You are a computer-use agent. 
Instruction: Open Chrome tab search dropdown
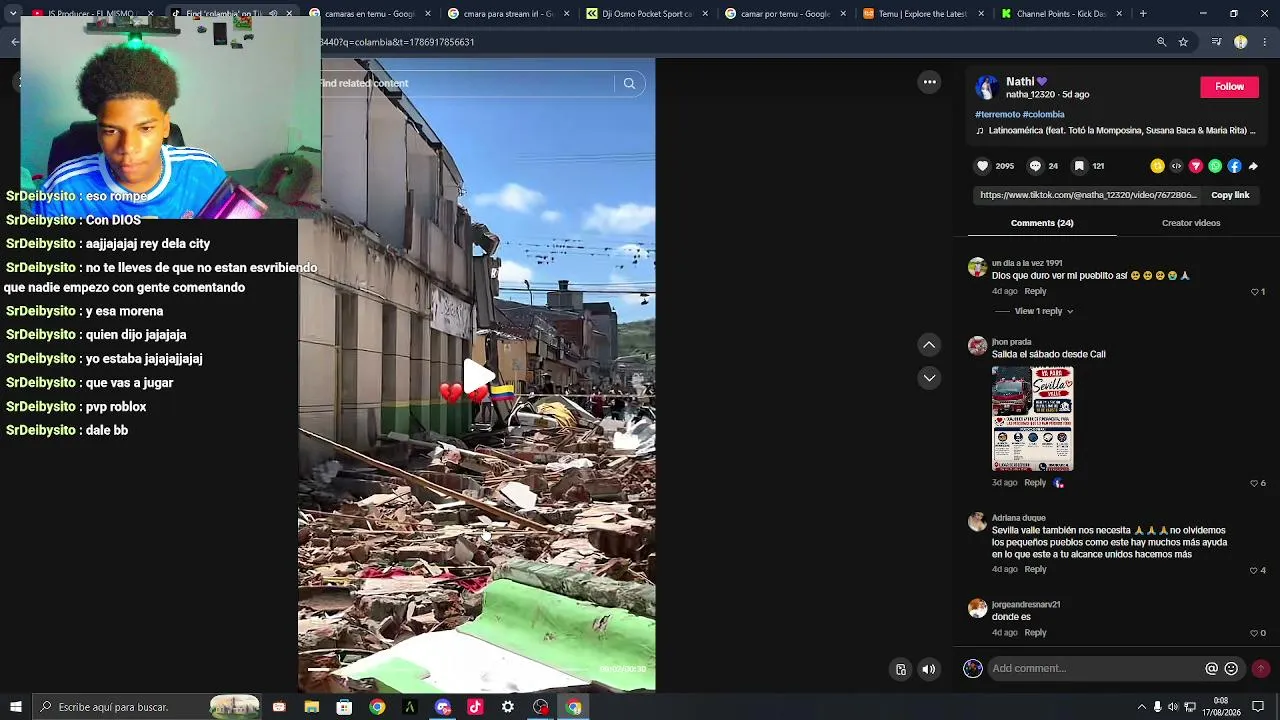(13, 14)
